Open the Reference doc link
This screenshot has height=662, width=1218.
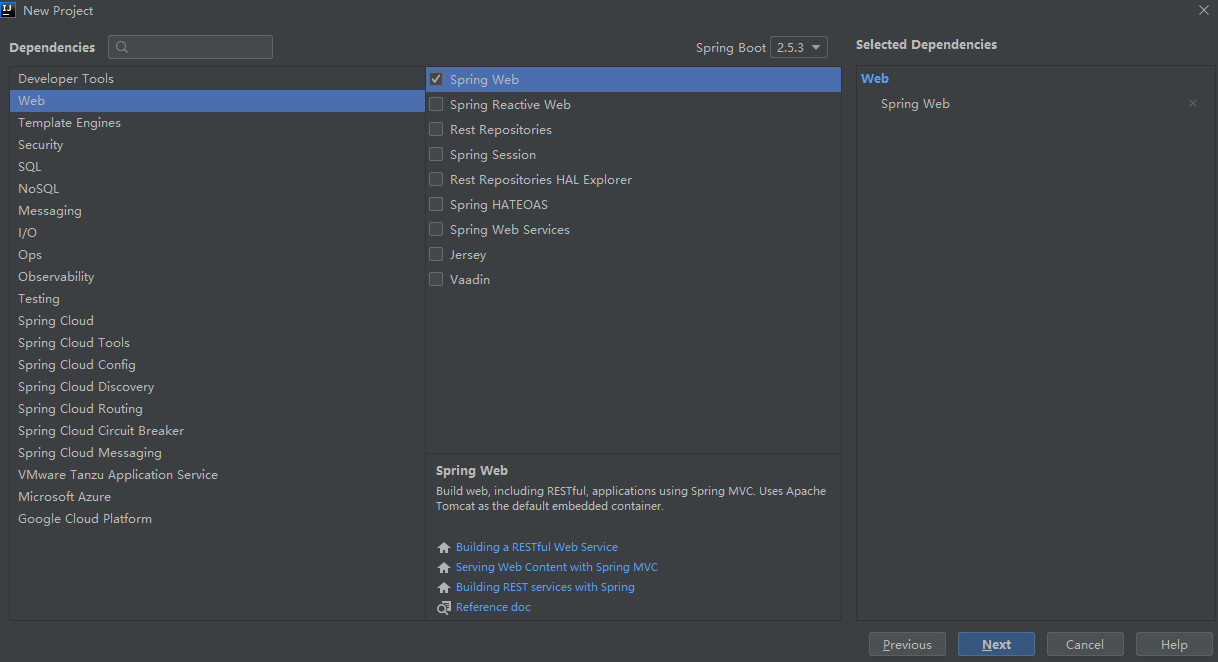point(493,607)
